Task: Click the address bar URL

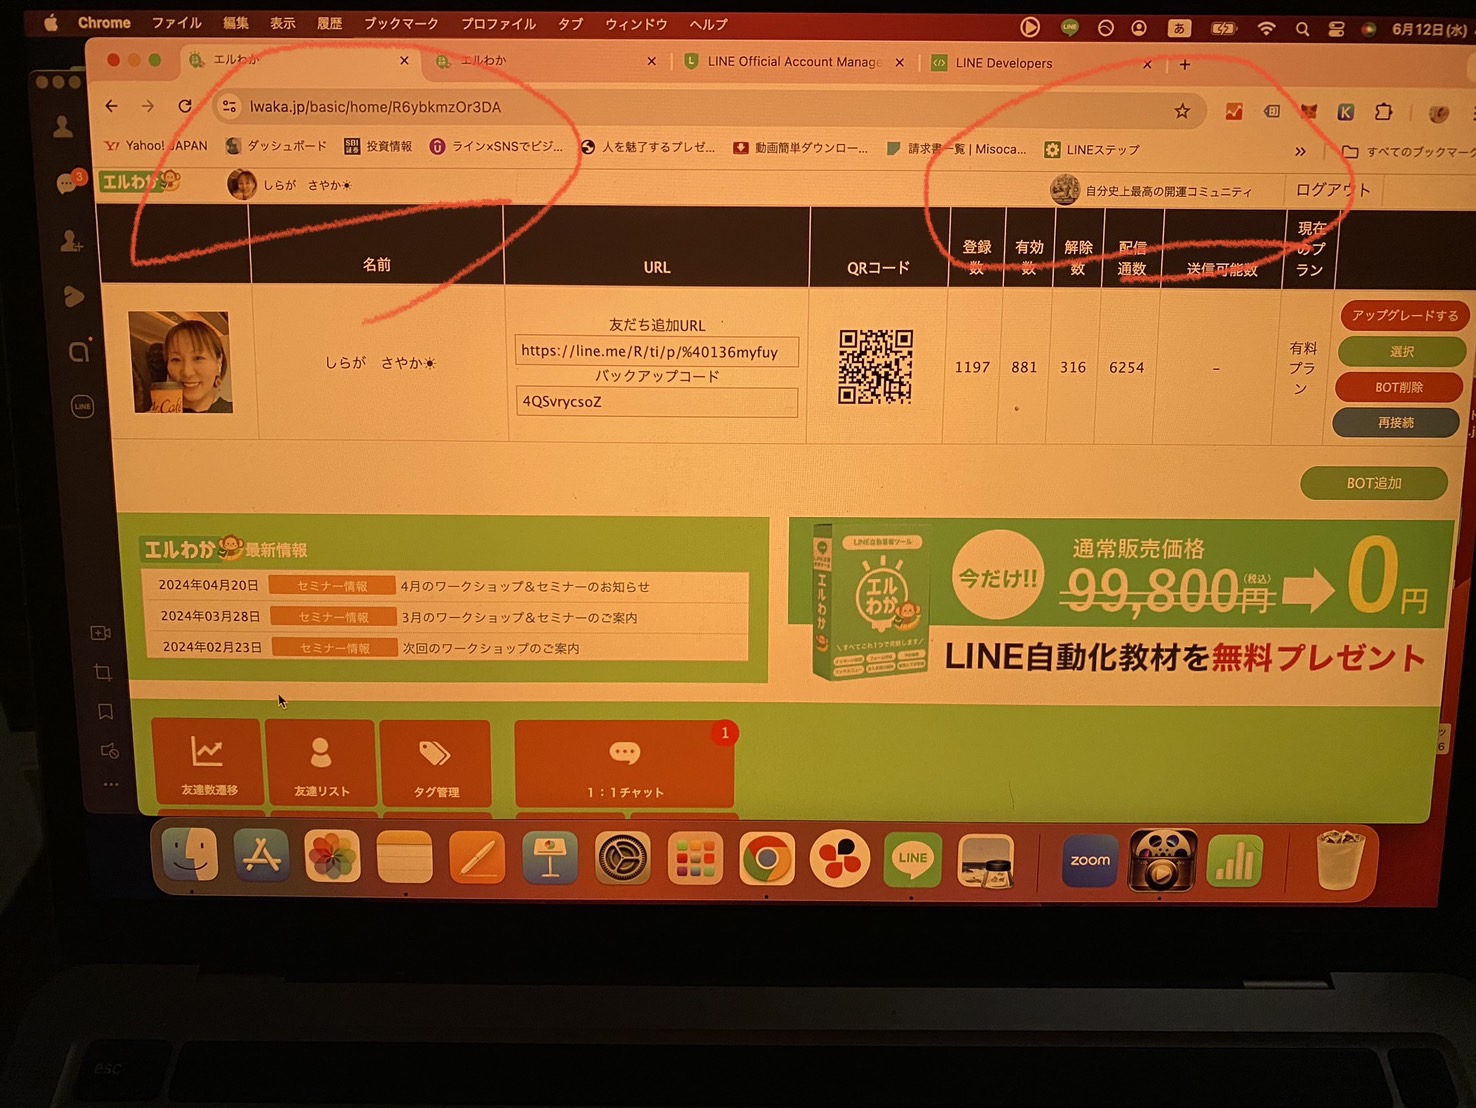Action: [375, 107]
